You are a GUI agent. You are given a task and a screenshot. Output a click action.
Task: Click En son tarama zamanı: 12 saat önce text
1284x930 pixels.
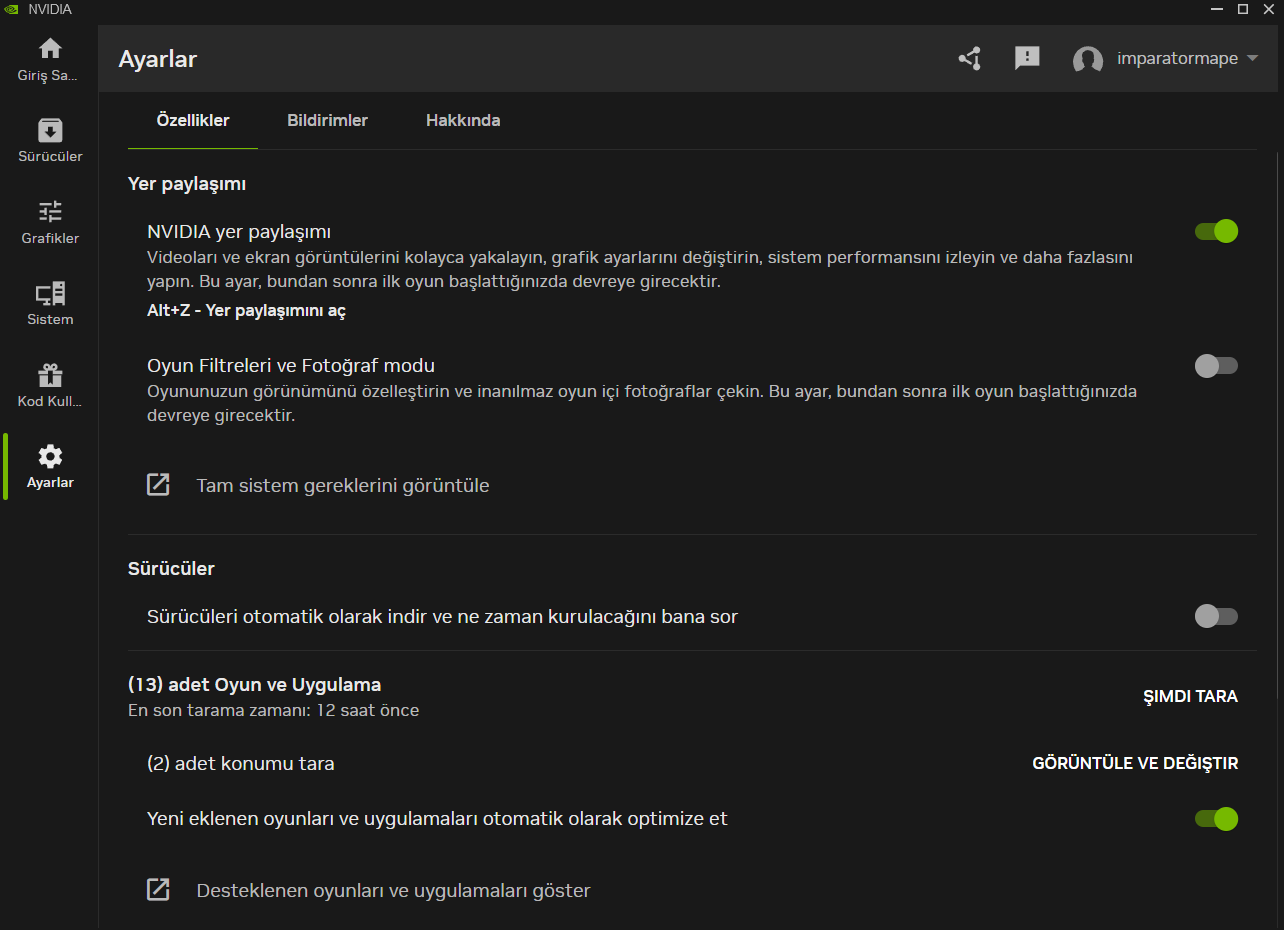pyautogui.click(x=274, y=711)
